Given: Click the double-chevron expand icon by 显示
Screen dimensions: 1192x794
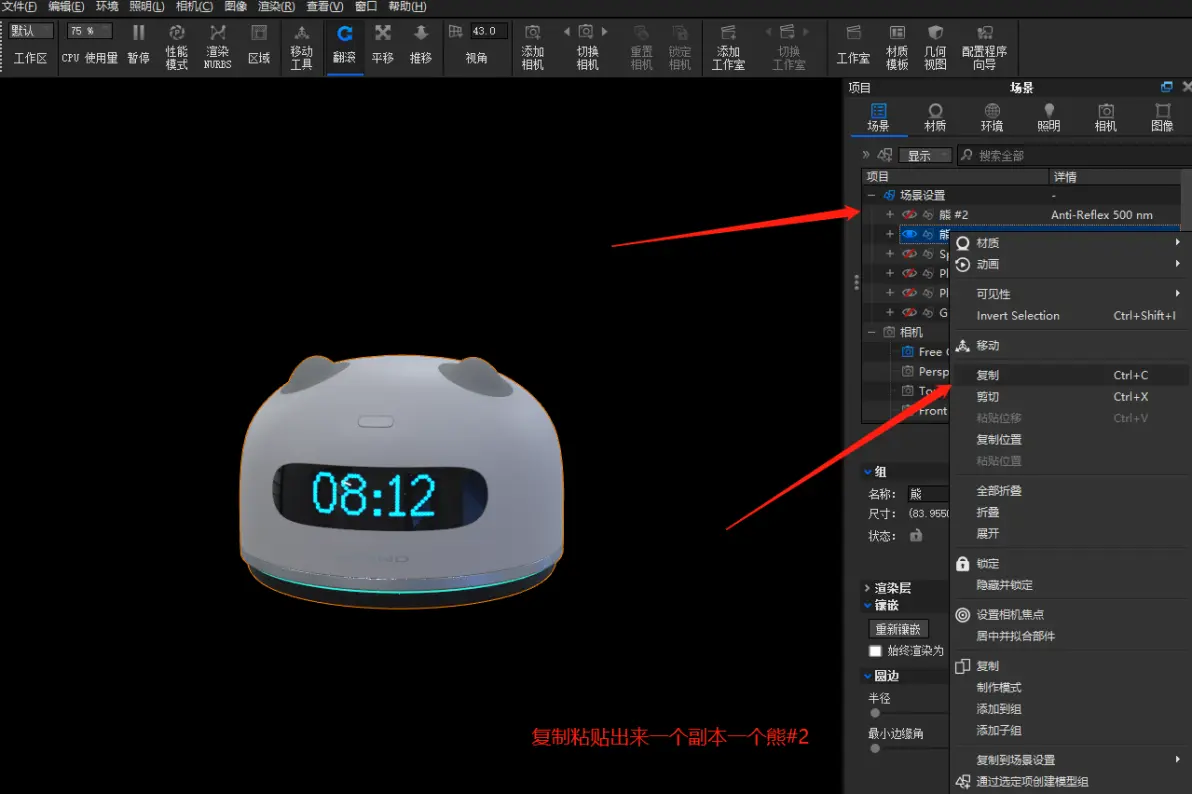Looking at the screenshot, I should 866,155.
